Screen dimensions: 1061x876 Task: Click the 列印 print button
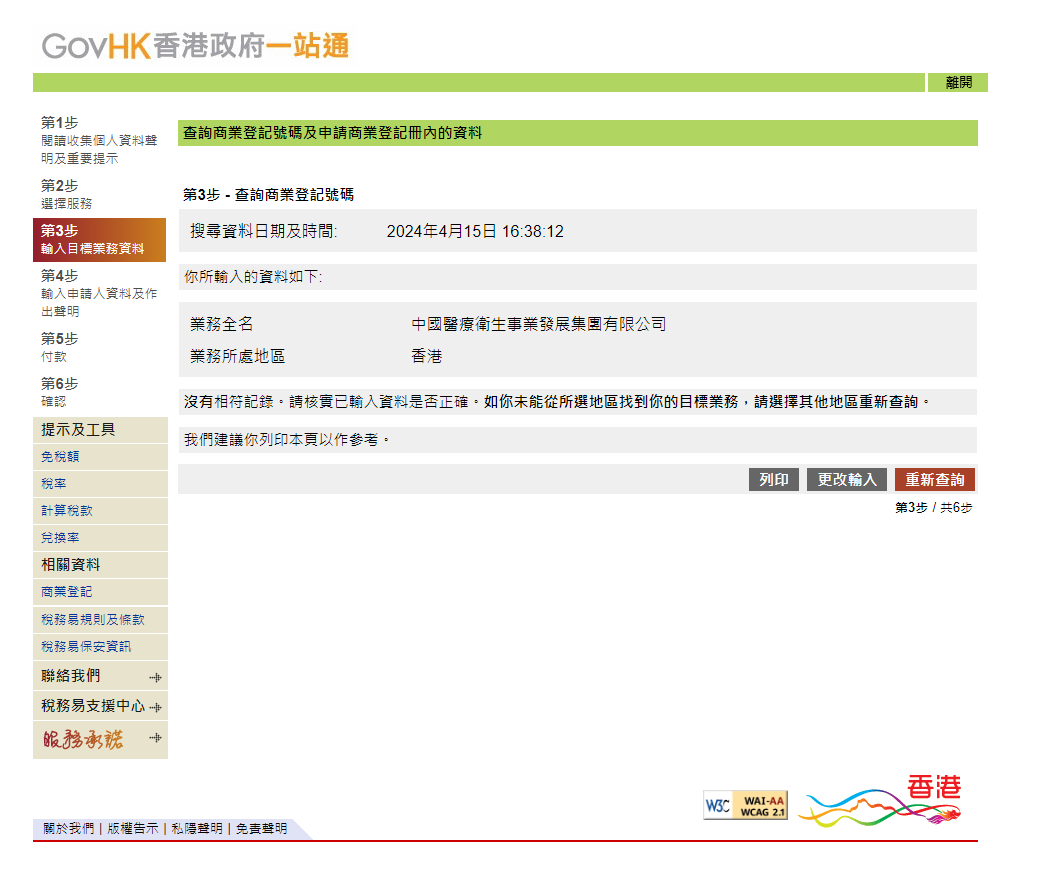point(774,480)
